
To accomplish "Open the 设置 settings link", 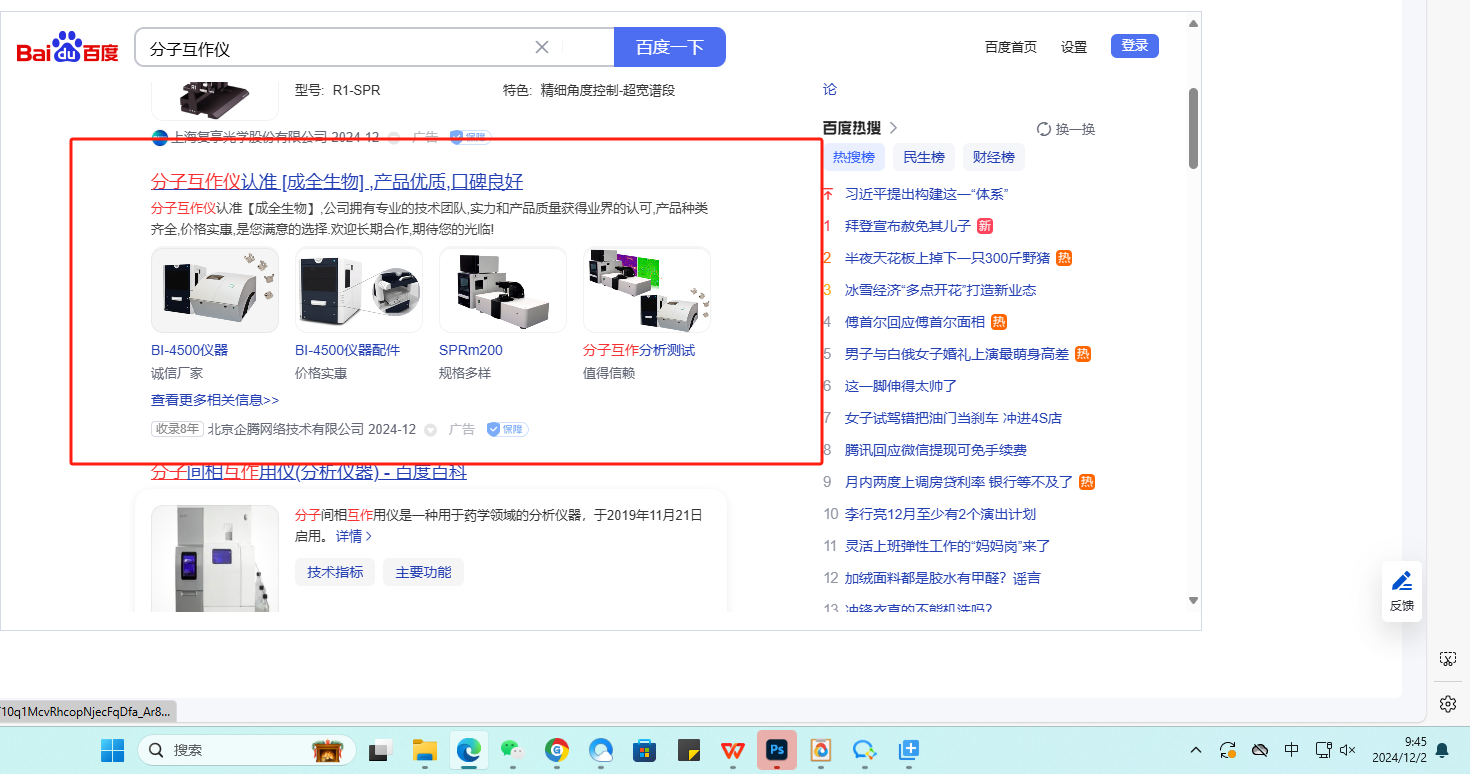I will tap(1074, 47).
